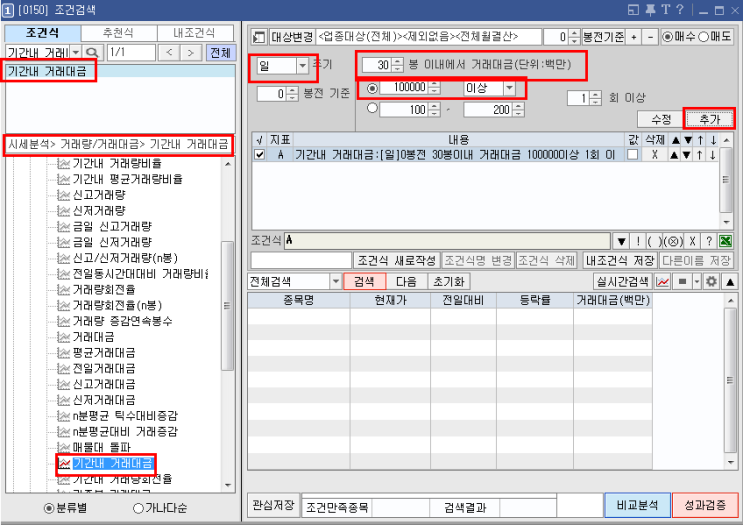Click the T font icon in title bar
This screenshot has height=525, width=743.
[x=666, y=10]
